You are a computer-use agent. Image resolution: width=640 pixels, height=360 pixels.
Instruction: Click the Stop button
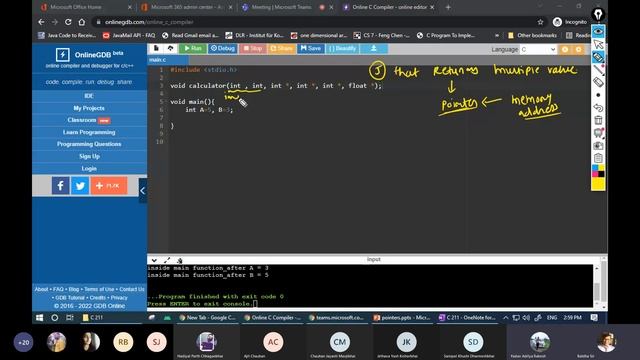tap(253, 49)
